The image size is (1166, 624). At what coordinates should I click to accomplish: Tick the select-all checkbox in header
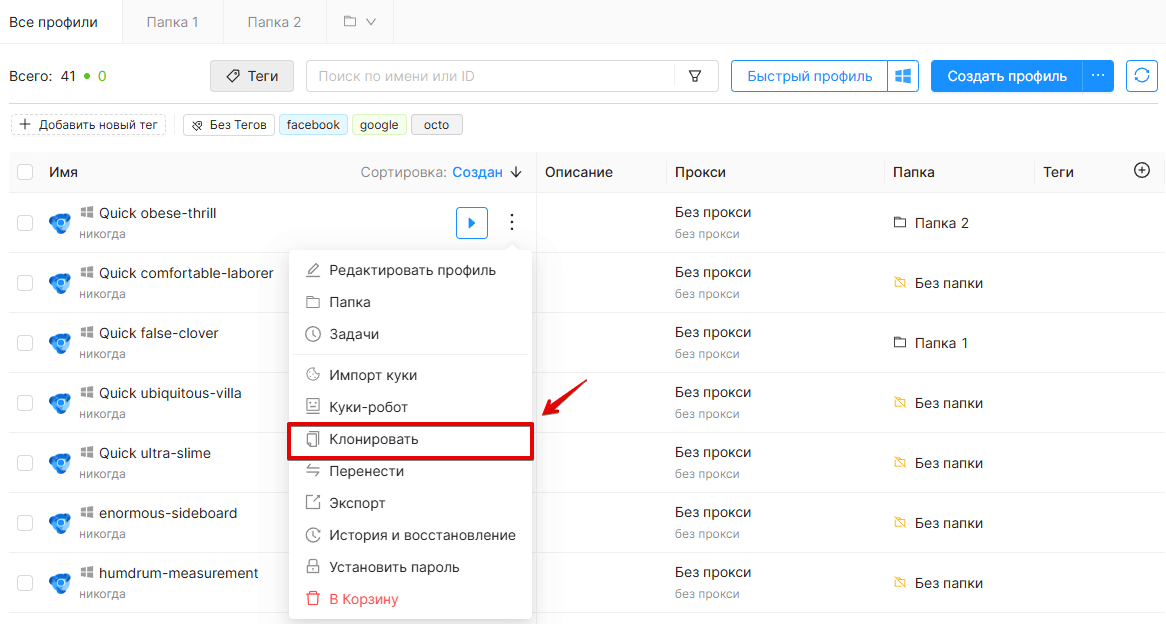25,172
